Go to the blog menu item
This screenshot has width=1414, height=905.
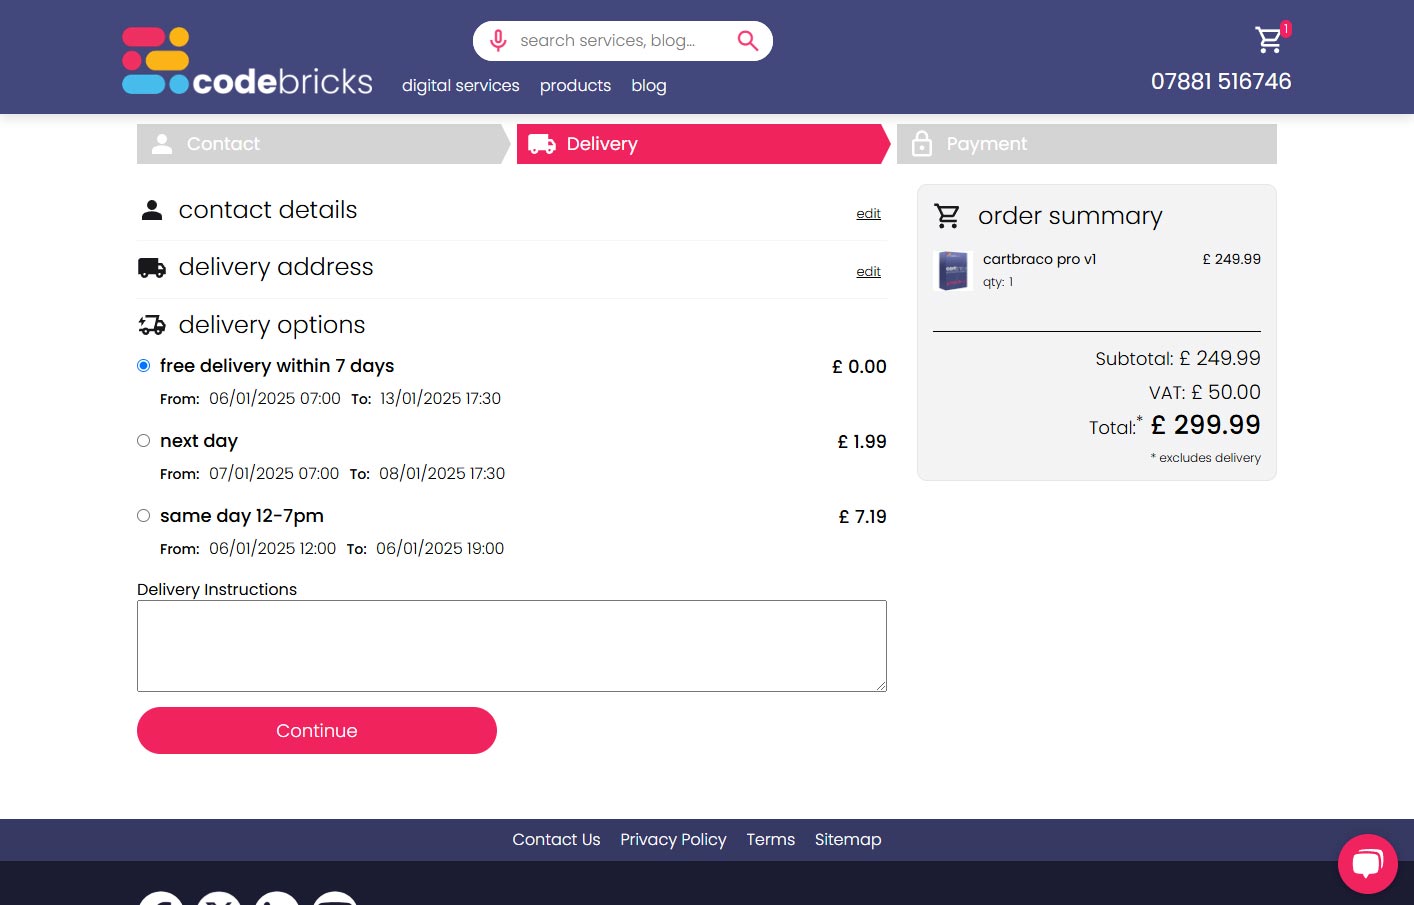[648, 86]
